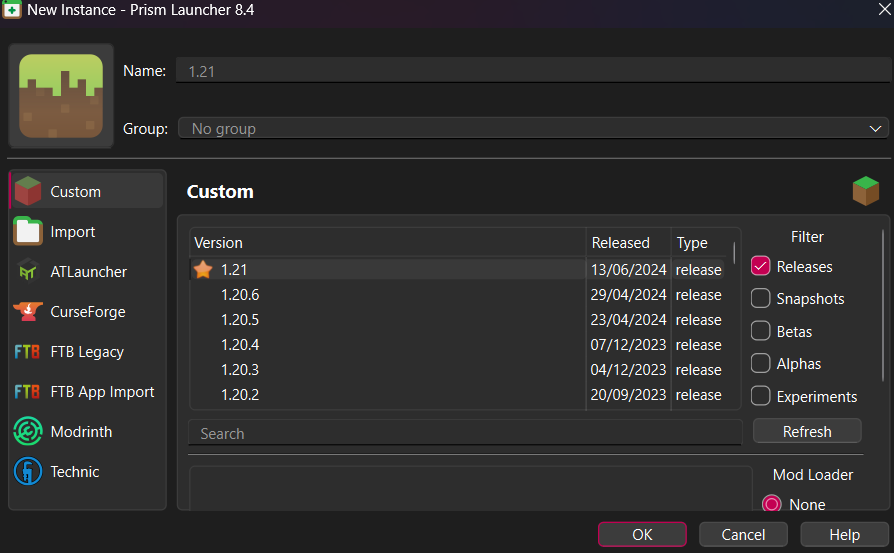Enable the Betas filter checkbox

click(x=761, y=331)
